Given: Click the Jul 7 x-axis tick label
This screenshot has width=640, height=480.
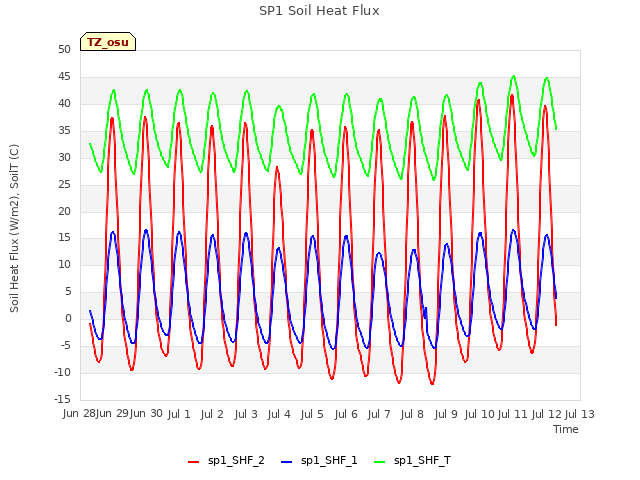Looking at the screenshot, I should coord(379,414).
